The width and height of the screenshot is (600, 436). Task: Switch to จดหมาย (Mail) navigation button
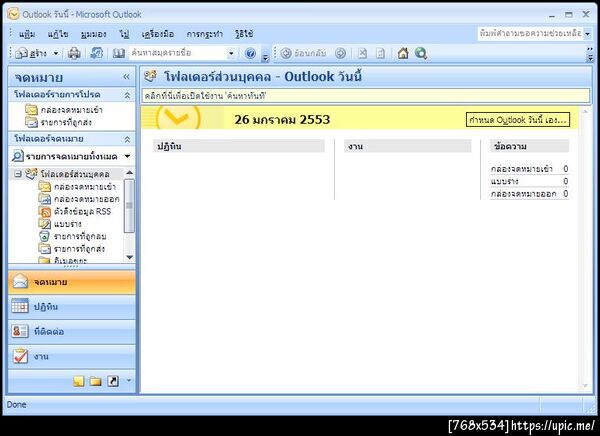(x=72, y=282)
